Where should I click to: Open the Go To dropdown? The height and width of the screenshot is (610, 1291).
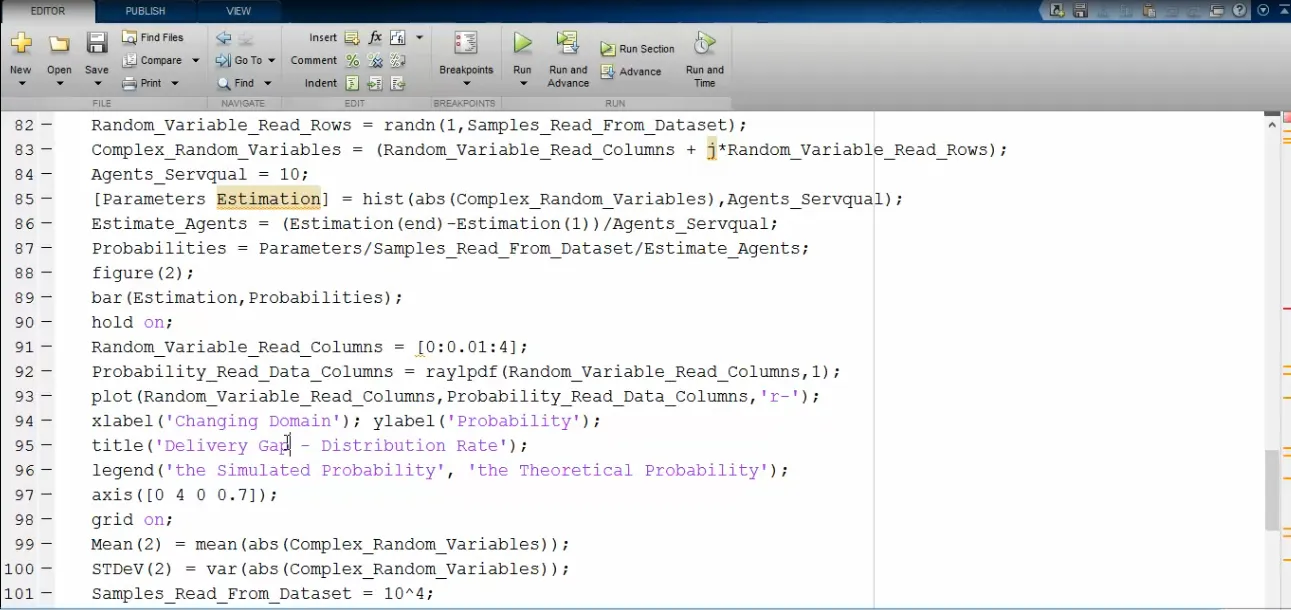click(271, 61)
